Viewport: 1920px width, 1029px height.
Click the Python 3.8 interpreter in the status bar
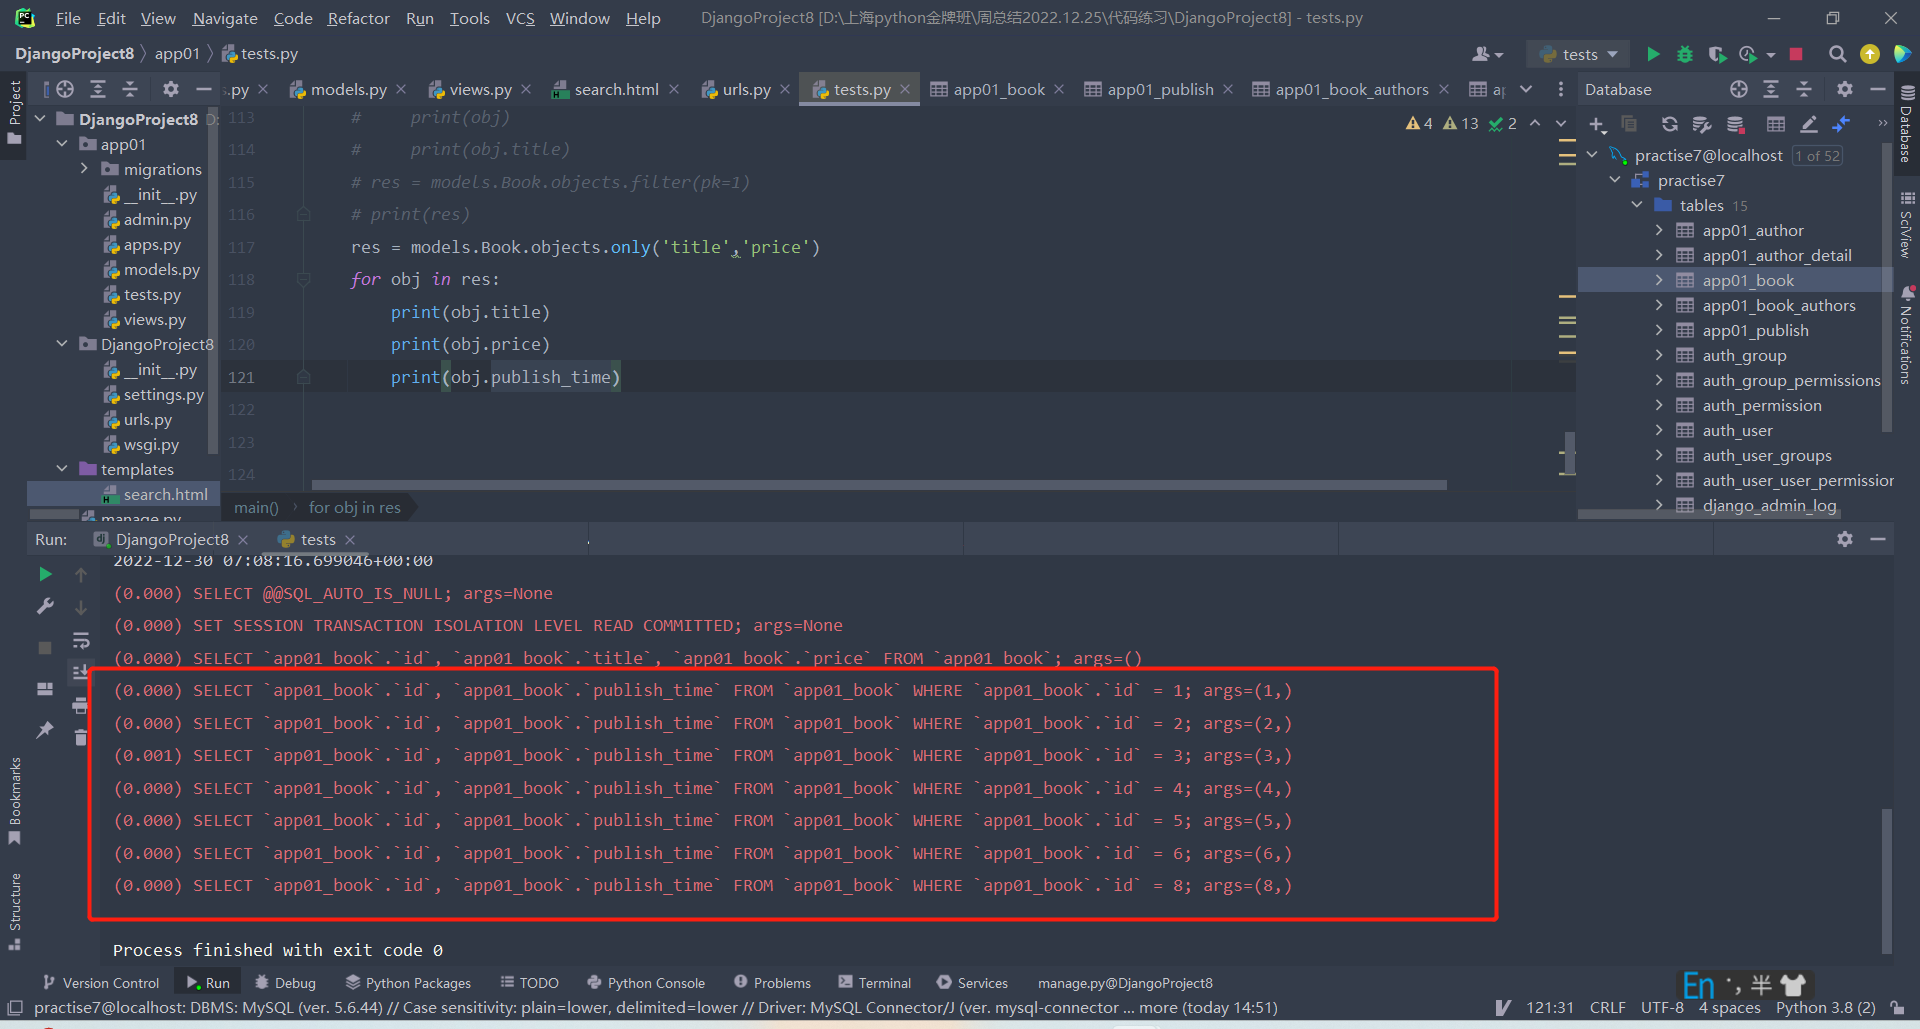1825,1008
